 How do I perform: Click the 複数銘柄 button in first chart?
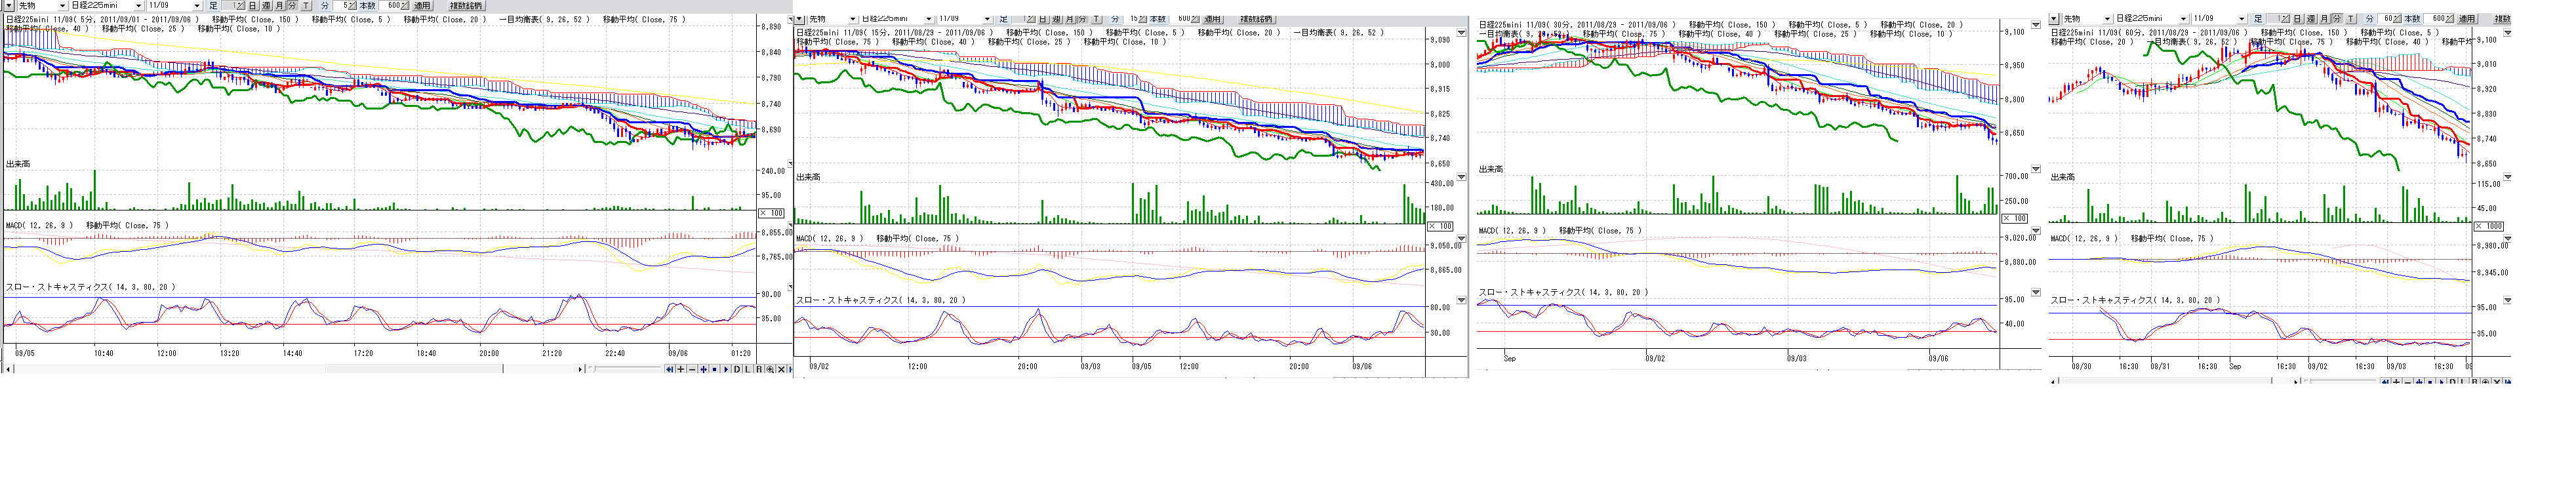click(x=466, y=6)
